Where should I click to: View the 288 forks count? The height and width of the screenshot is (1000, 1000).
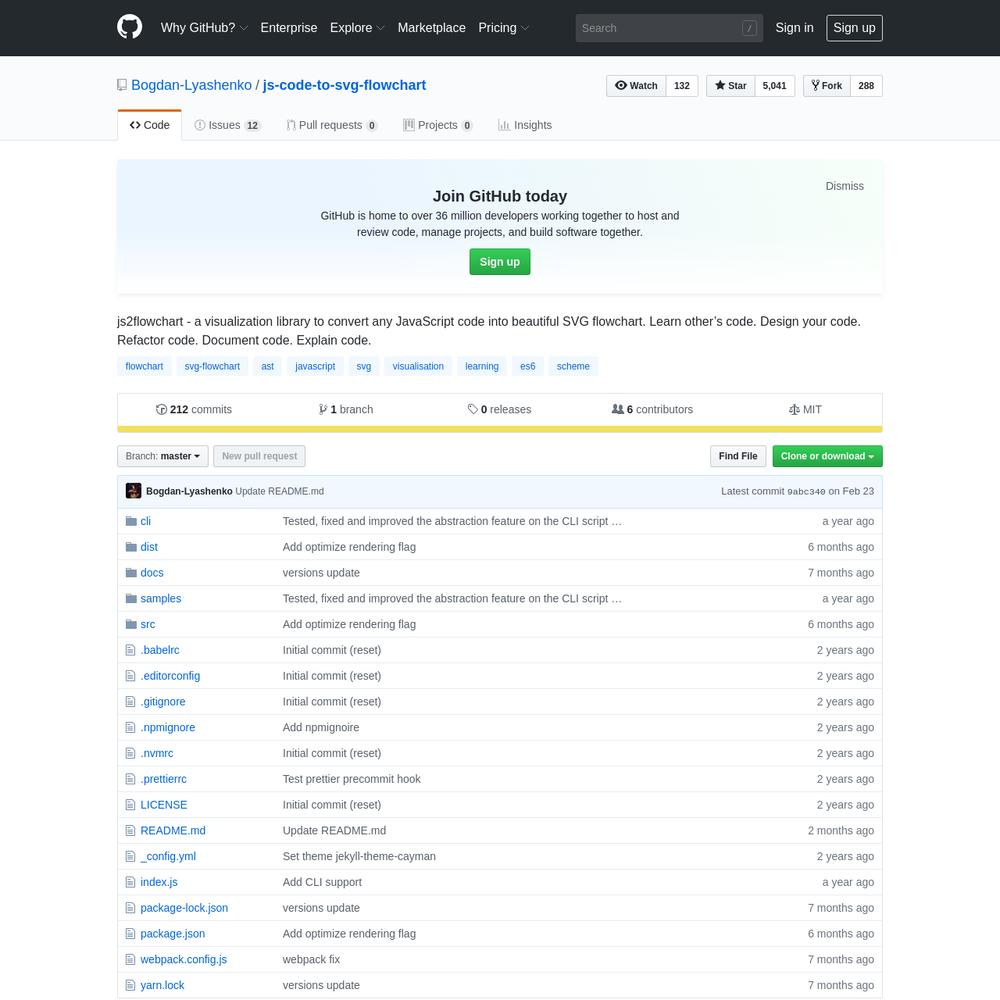click(866, 85)
